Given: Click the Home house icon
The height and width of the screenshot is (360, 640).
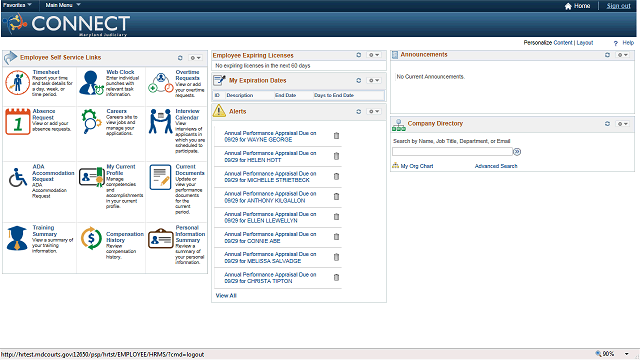Looking at the screenshot, I should (568, 6).
